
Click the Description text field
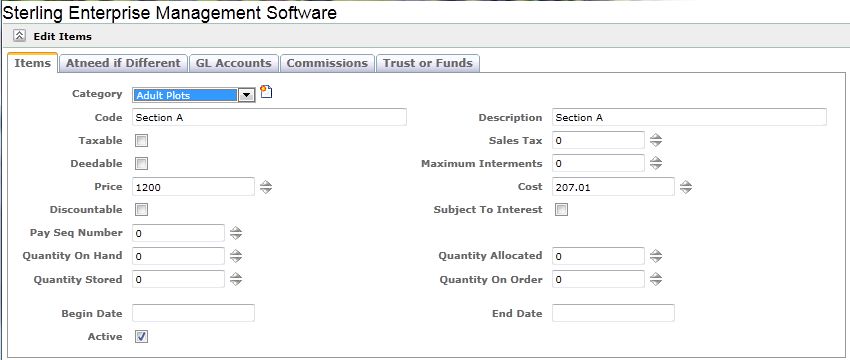click(690, 117)
